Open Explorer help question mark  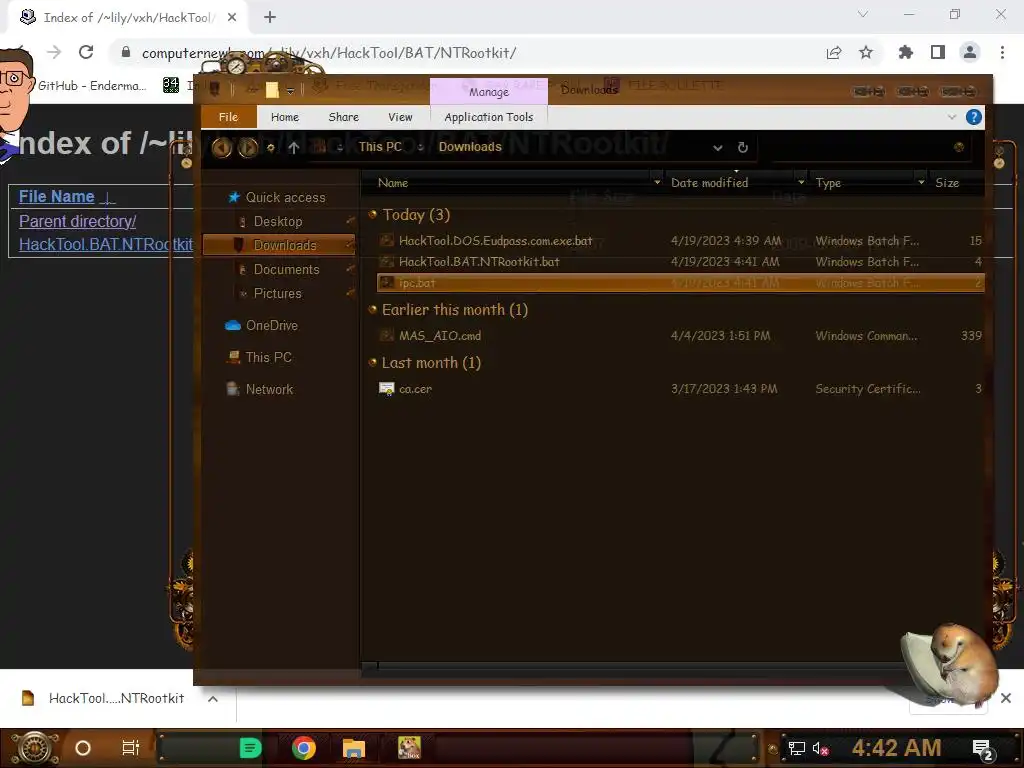click(974, 117)
